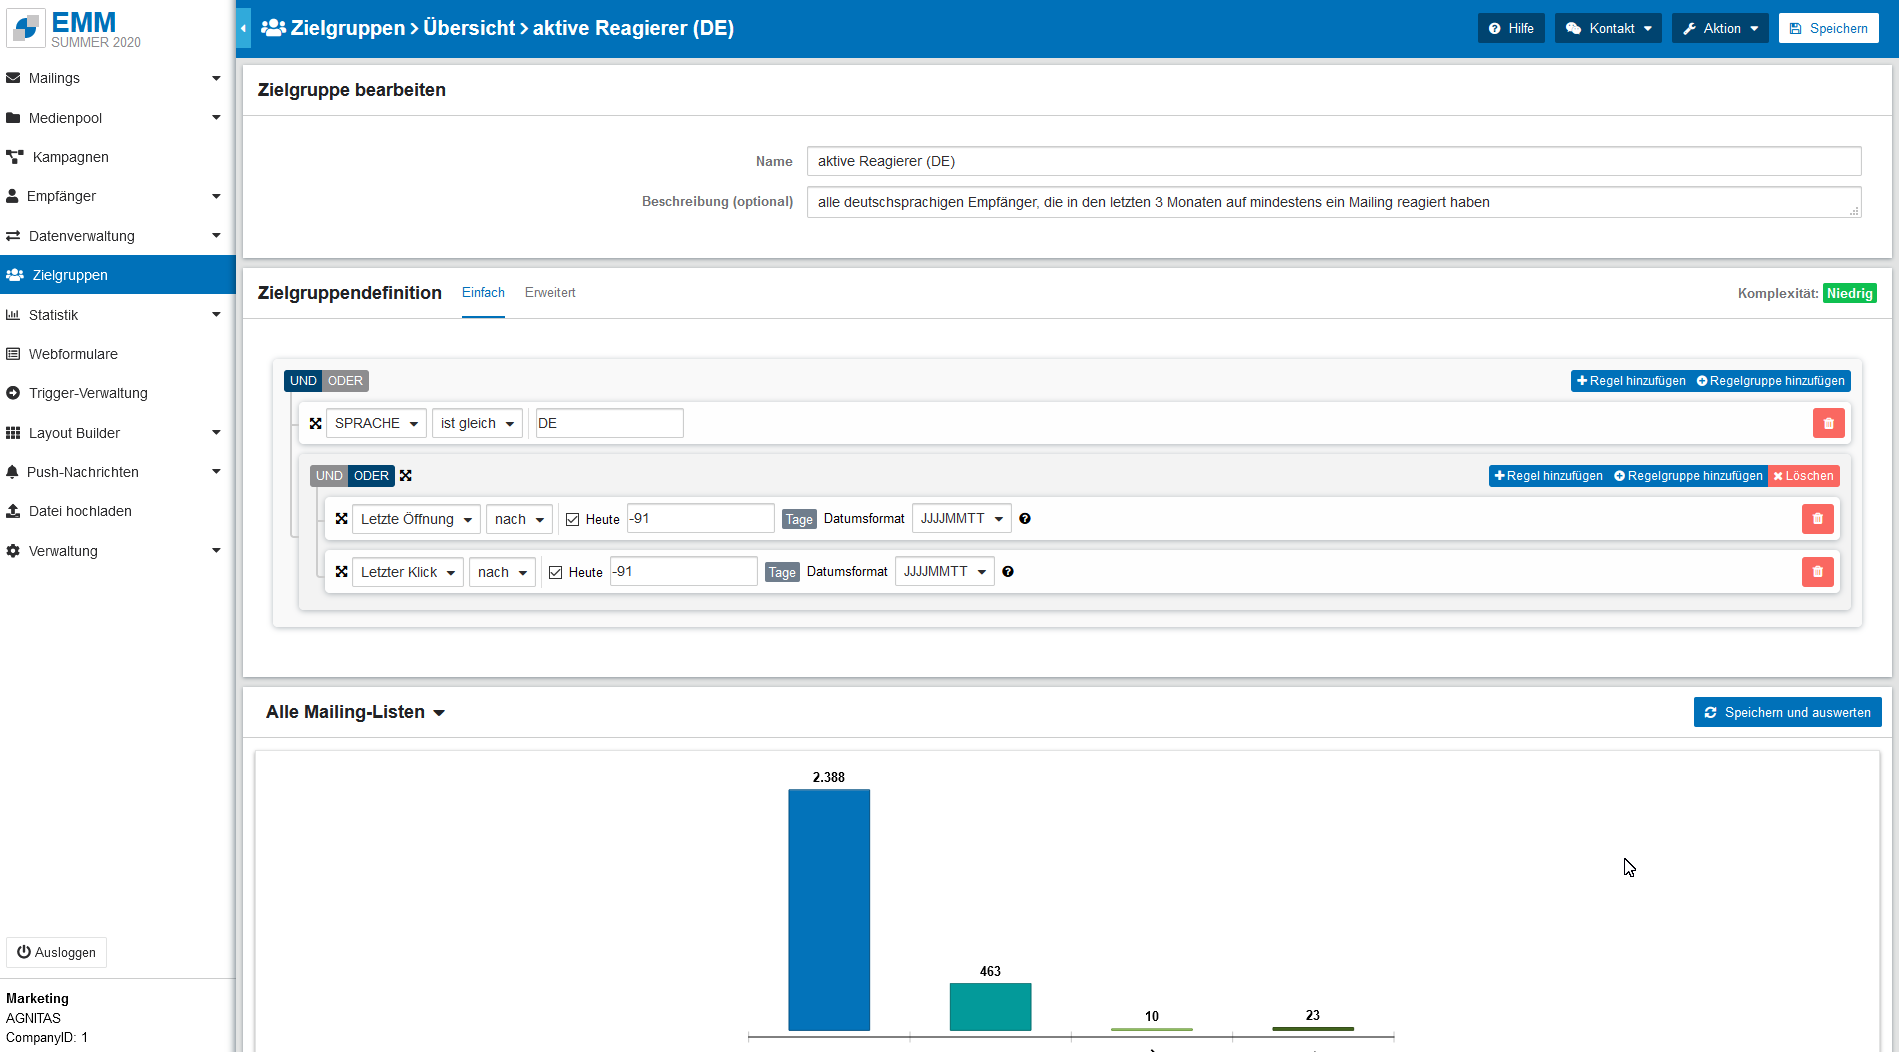The width and height of the screenshot is (1900, 1052).
Task: Uncheck Heute checkbox in Letzte Öffnung rule
Action: point(573,519)
